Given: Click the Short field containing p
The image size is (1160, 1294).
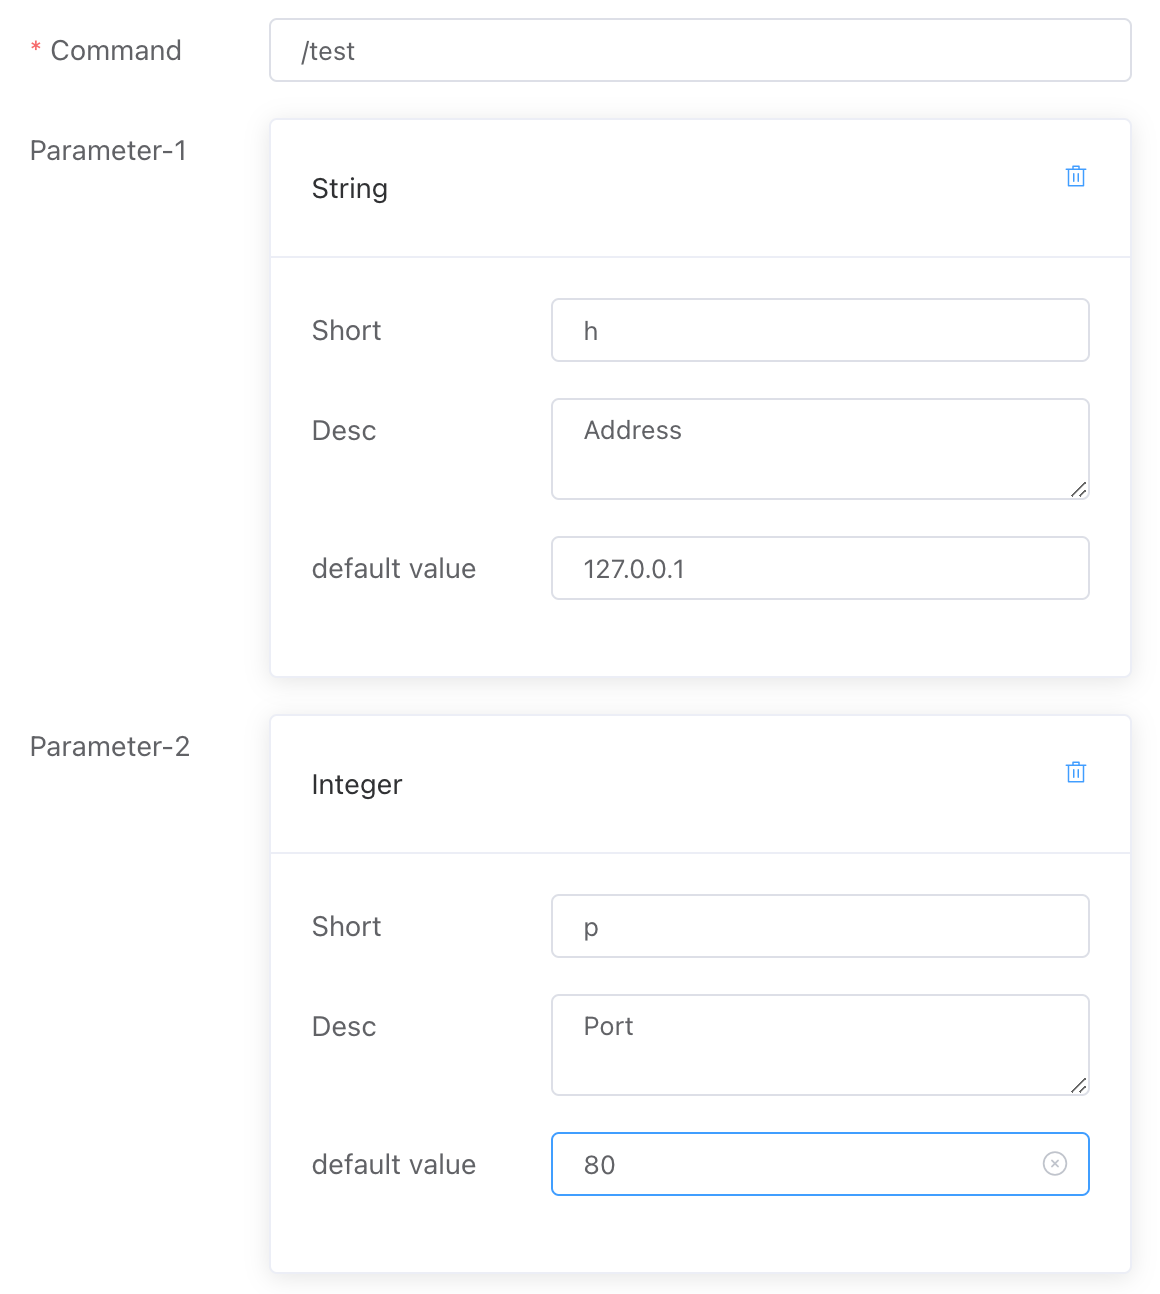Looking at the screenshot, I should [x=820, y=927].
